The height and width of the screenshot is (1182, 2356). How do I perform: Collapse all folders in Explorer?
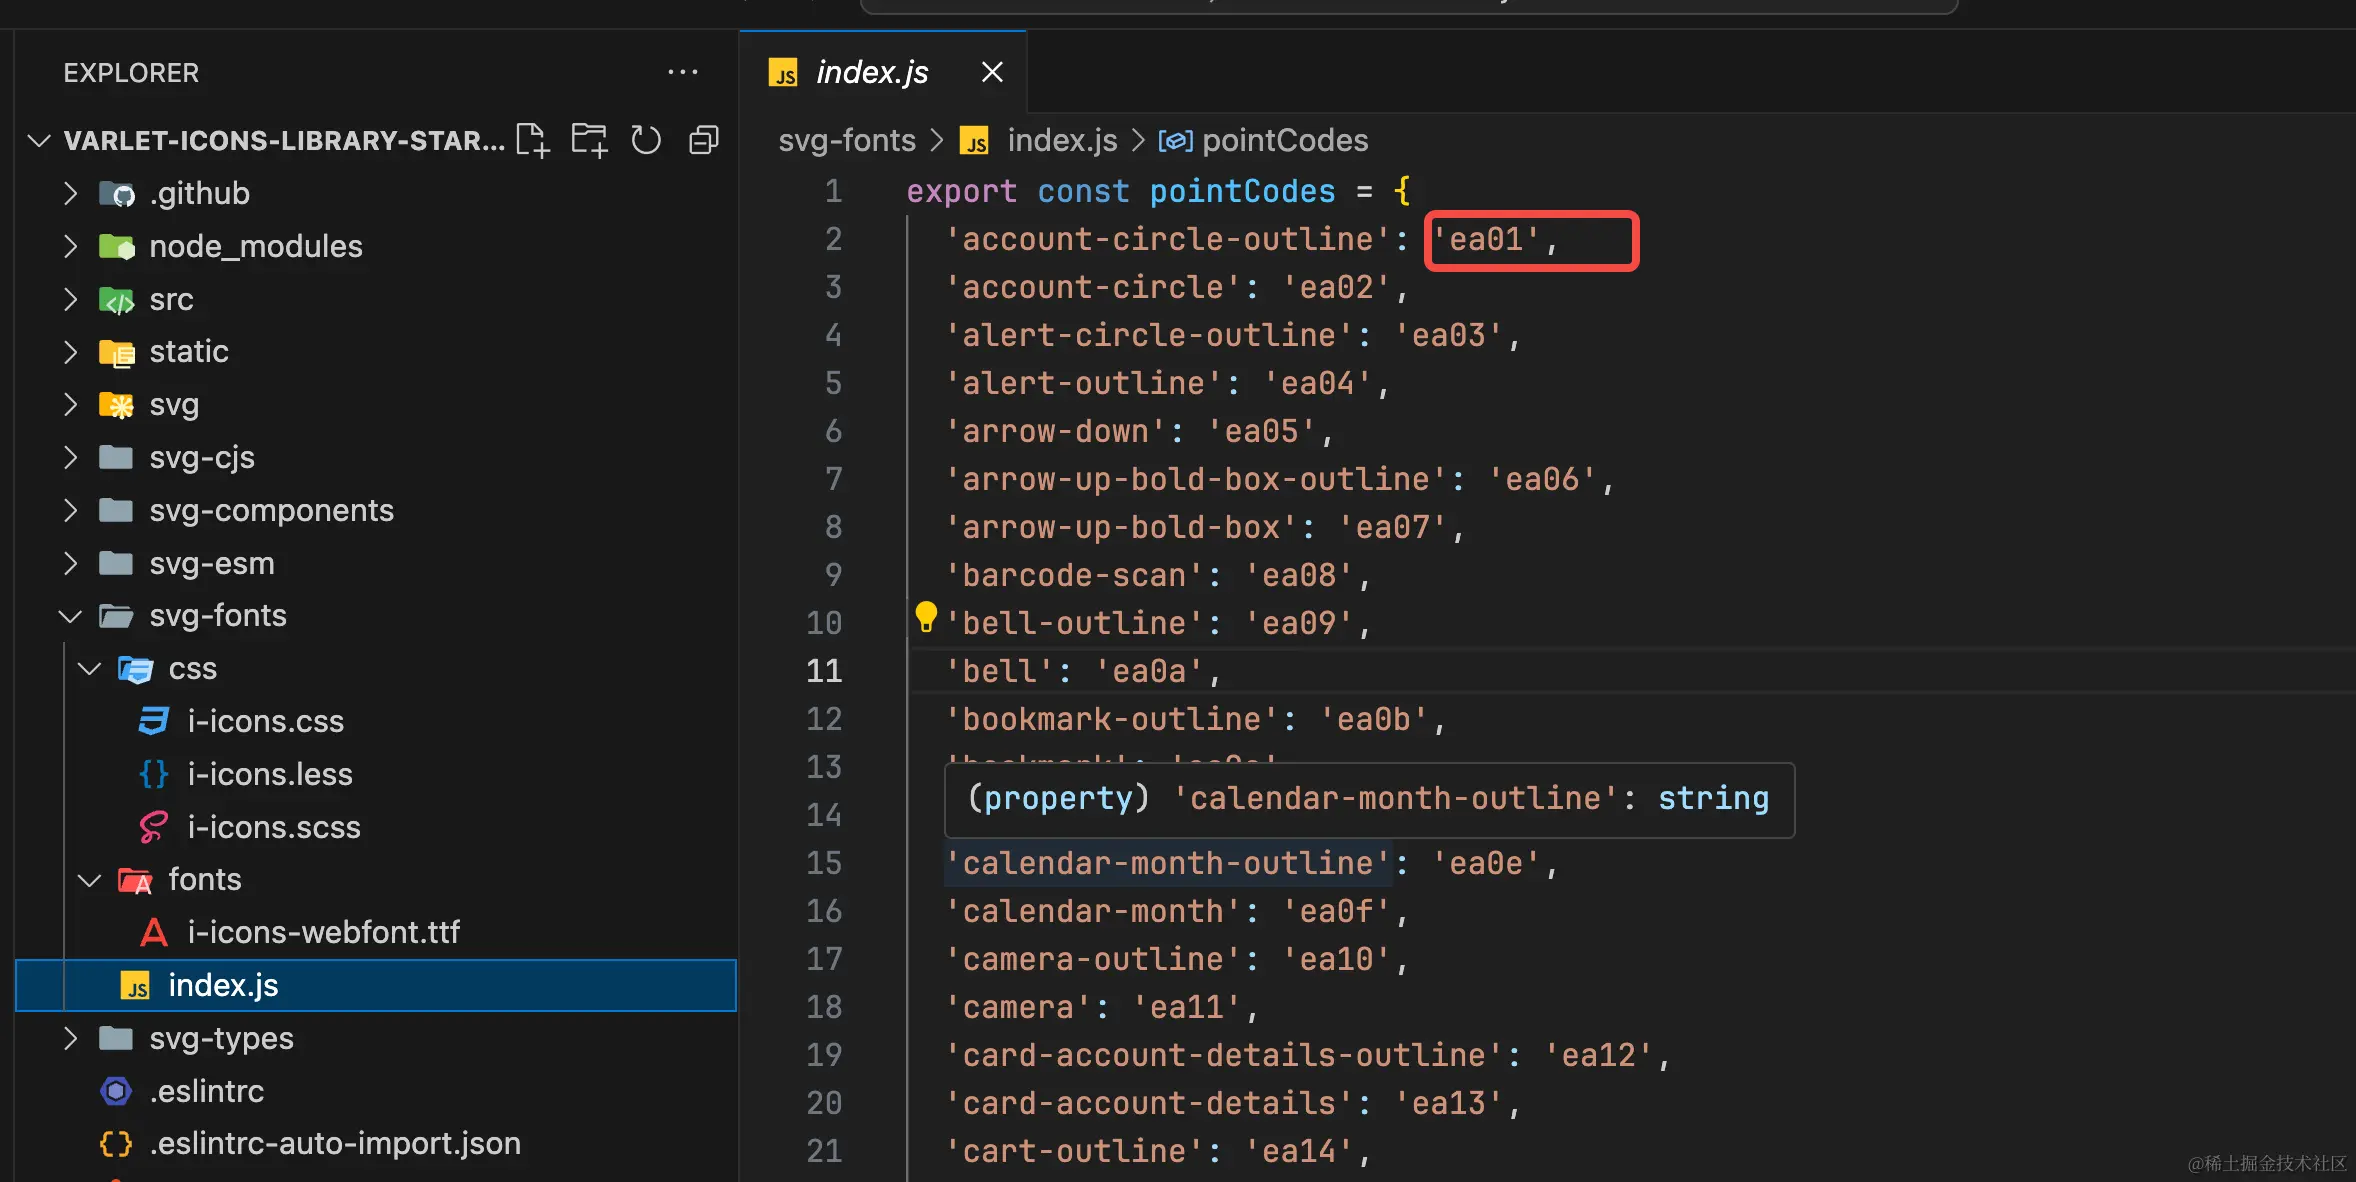704,140
